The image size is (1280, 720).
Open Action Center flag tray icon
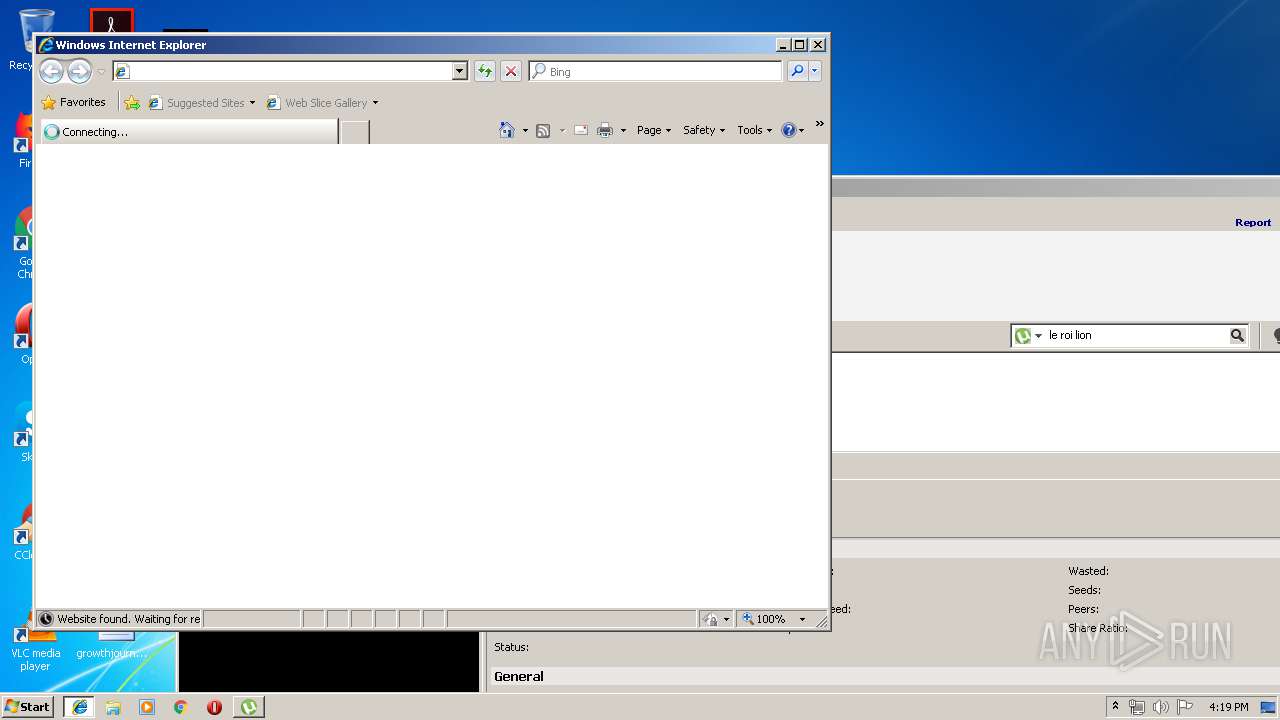(x=1185, y=707)
